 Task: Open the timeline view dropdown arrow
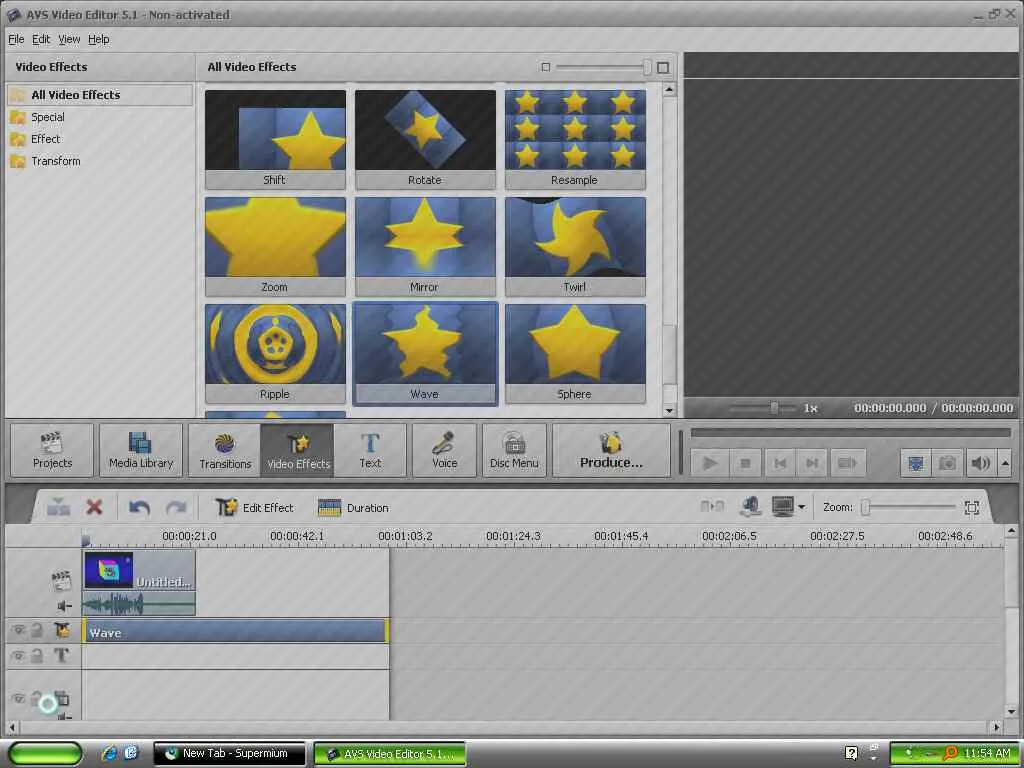[x=801, y=507]
